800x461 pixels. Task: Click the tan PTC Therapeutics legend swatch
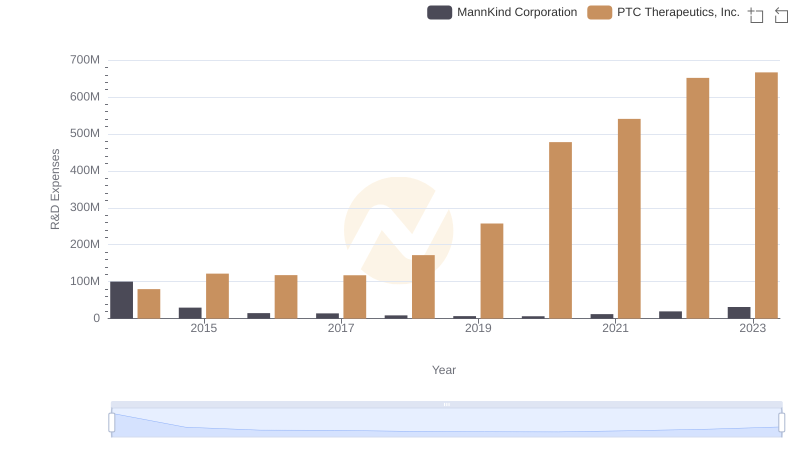click(599, 12)
